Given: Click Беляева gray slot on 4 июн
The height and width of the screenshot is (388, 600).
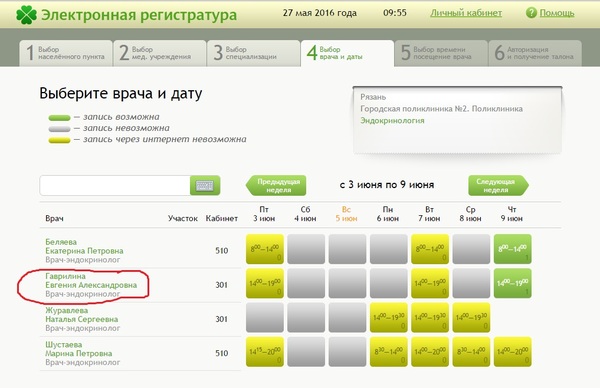Looking at the screenshot, I should coord(306,249).
